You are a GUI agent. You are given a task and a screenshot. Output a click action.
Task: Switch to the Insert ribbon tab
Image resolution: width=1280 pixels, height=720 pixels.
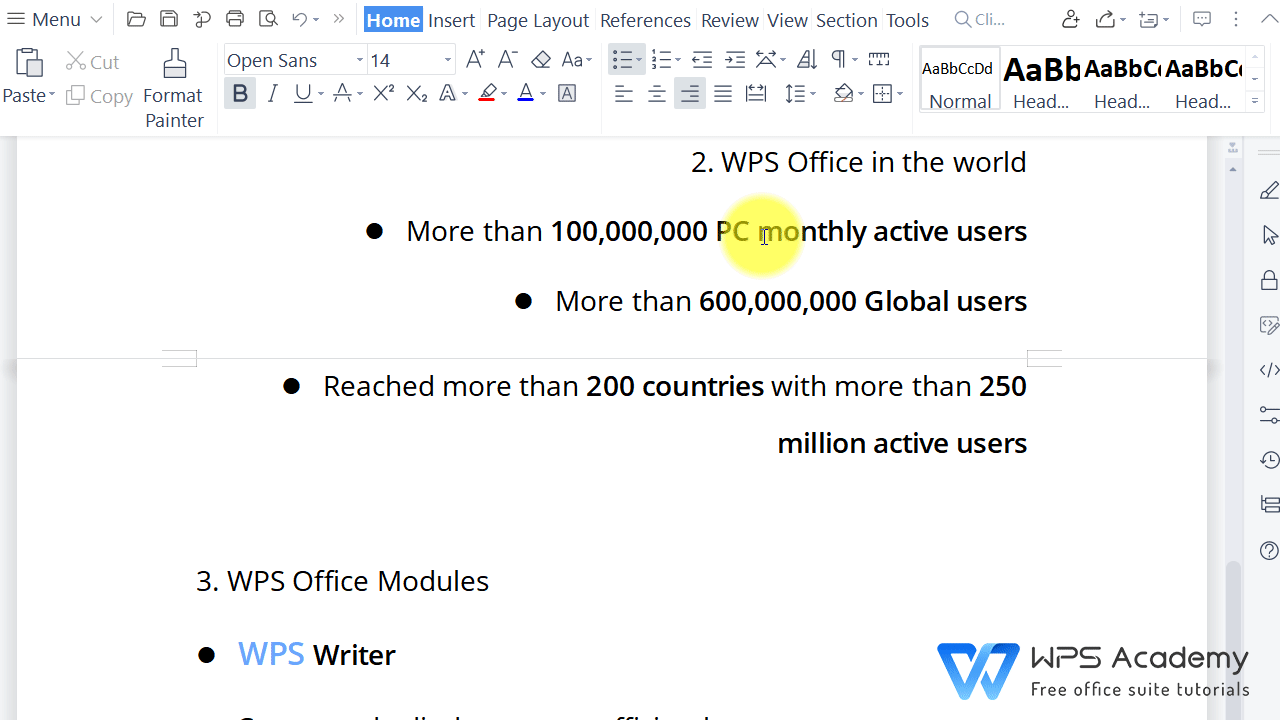(x=451, y=19)
